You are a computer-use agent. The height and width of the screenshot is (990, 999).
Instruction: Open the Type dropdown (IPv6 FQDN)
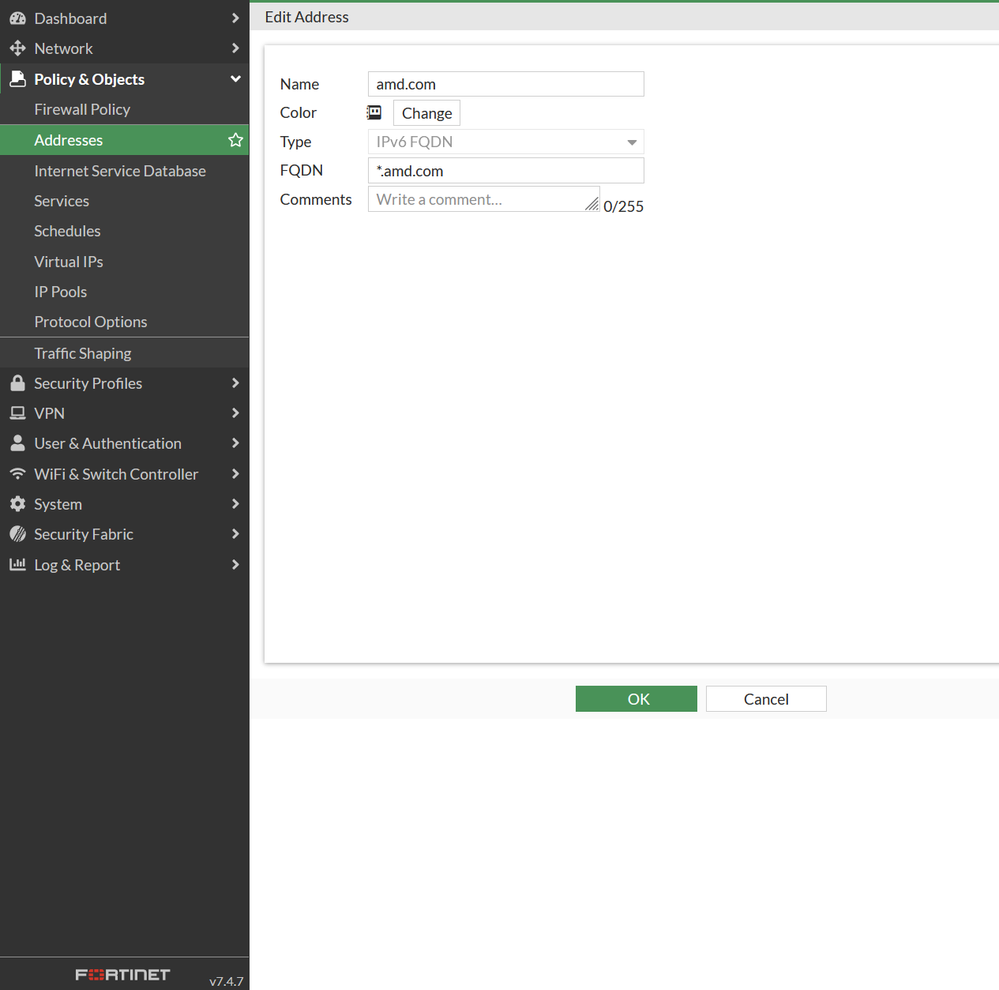coord(506,141)
